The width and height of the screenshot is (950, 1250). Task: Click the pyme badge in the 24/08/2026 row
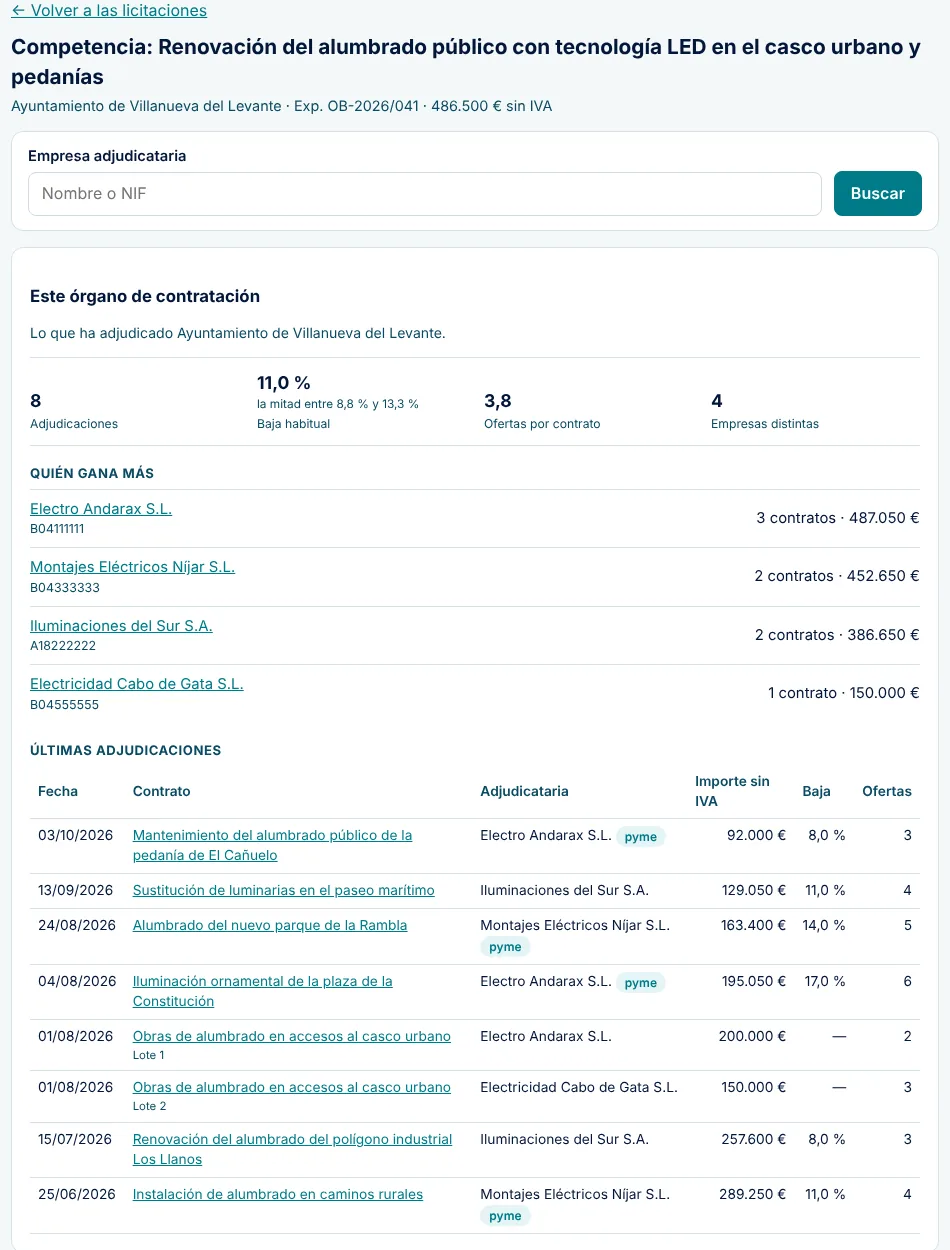(x=506, y=947)
